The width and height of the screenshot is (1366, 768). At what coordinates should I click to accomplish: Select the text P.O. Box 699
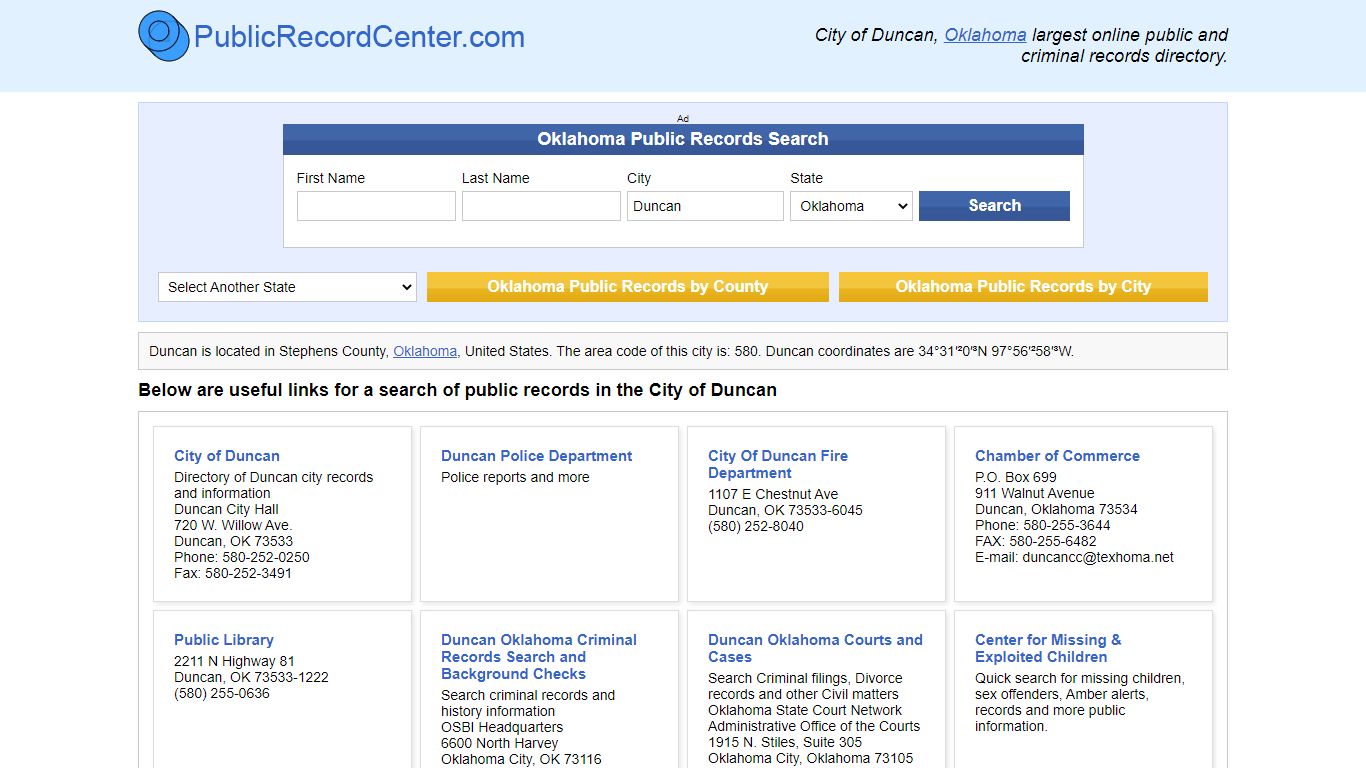(x=1016, y=477)
